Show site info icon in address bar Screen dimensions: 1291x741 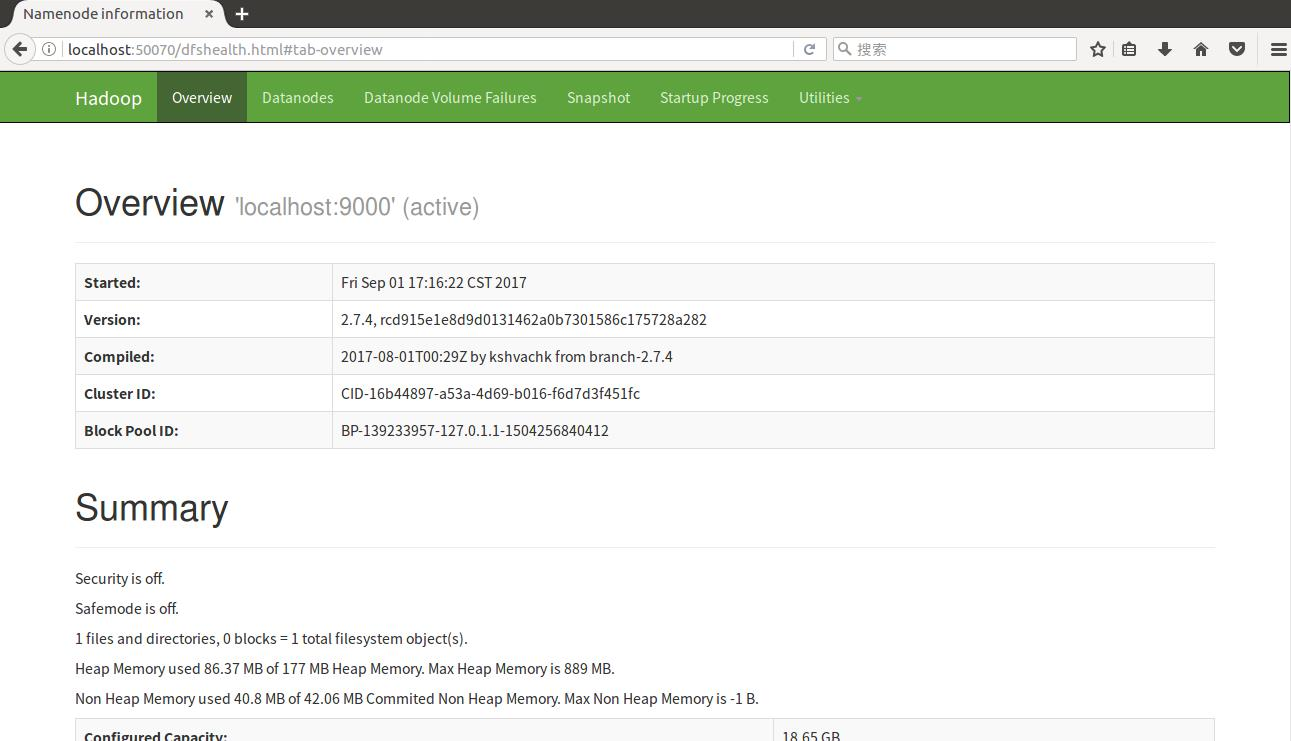click(48, 49)
